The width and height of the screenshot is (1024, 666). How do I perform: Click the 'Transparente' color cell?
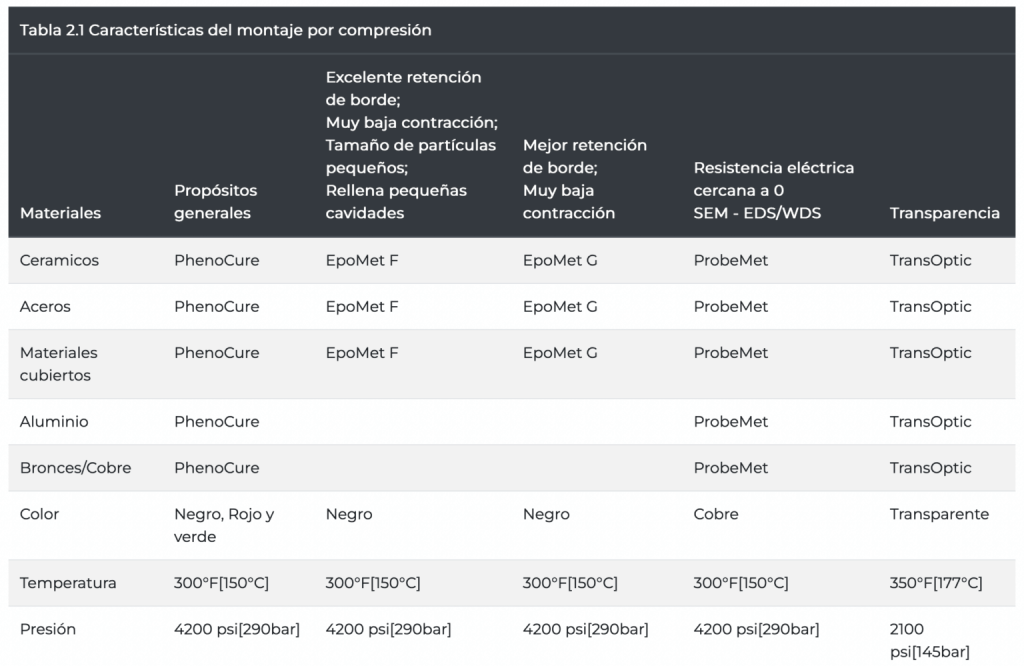point(939,514)
